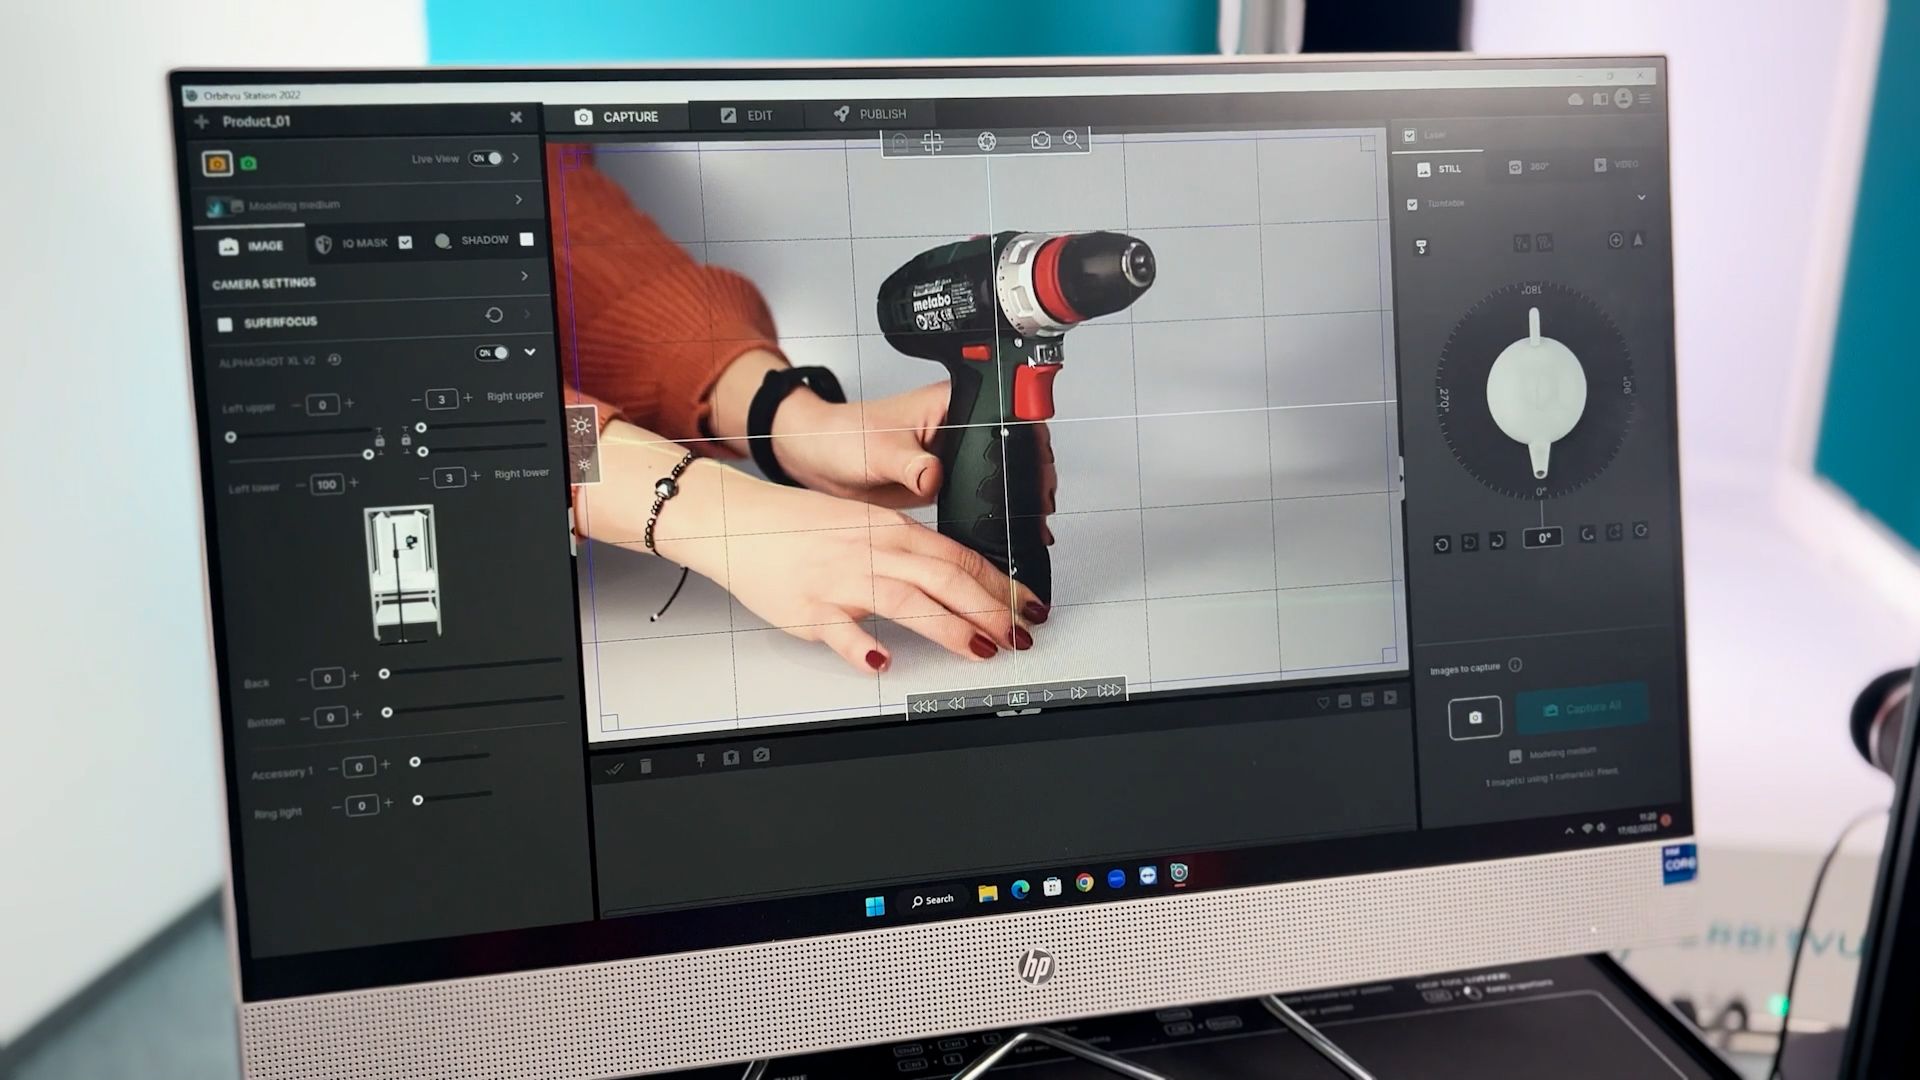Image resolution: width=1920 pixels, height=1080 pixels.
Task: Click the zoom magnifier icon above preview
Action: tap(1072, 139)
